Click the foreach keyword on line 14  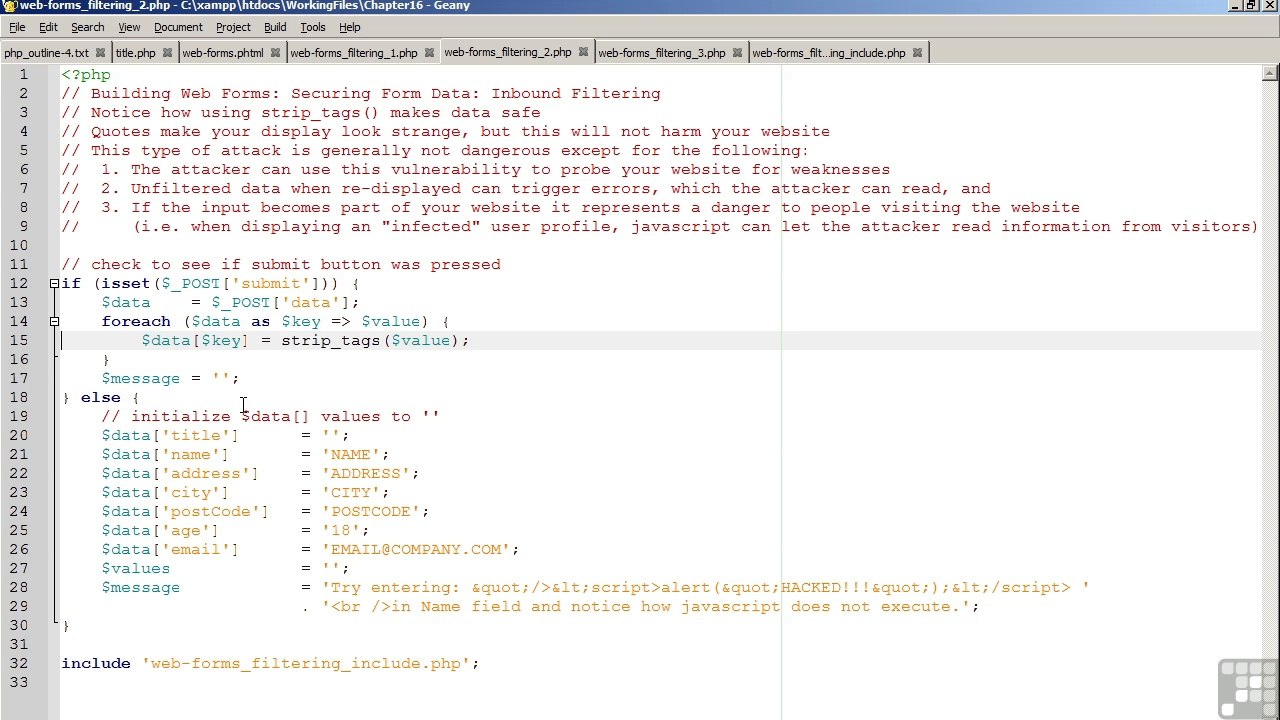click(136, 322)
